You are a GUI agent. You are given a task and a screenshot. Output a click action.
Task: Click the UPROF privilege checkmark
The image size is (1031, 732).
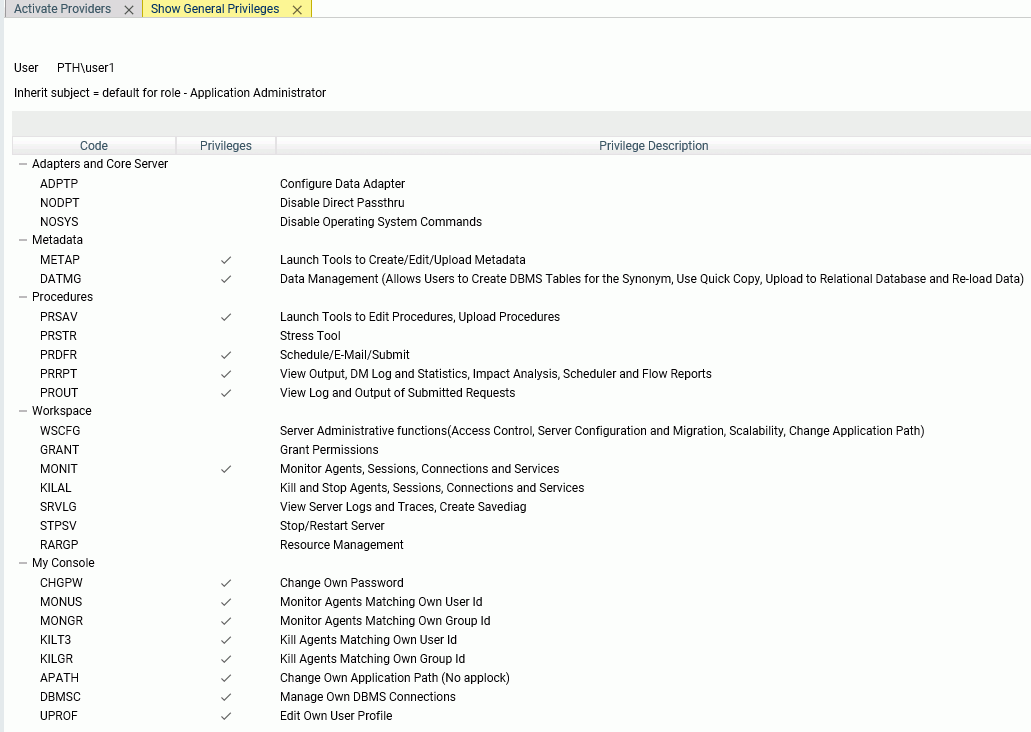[x=226, y=716]
